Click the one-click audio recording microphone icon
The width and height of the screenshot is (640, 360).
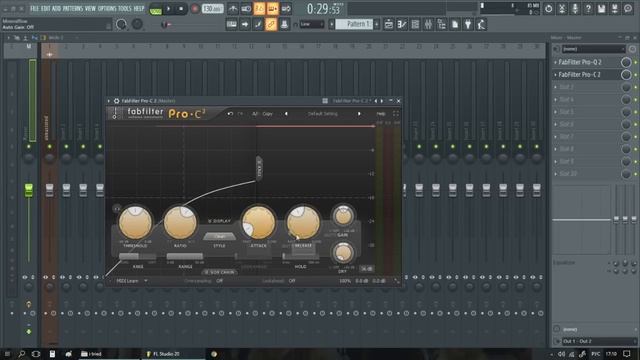point(575,9)
